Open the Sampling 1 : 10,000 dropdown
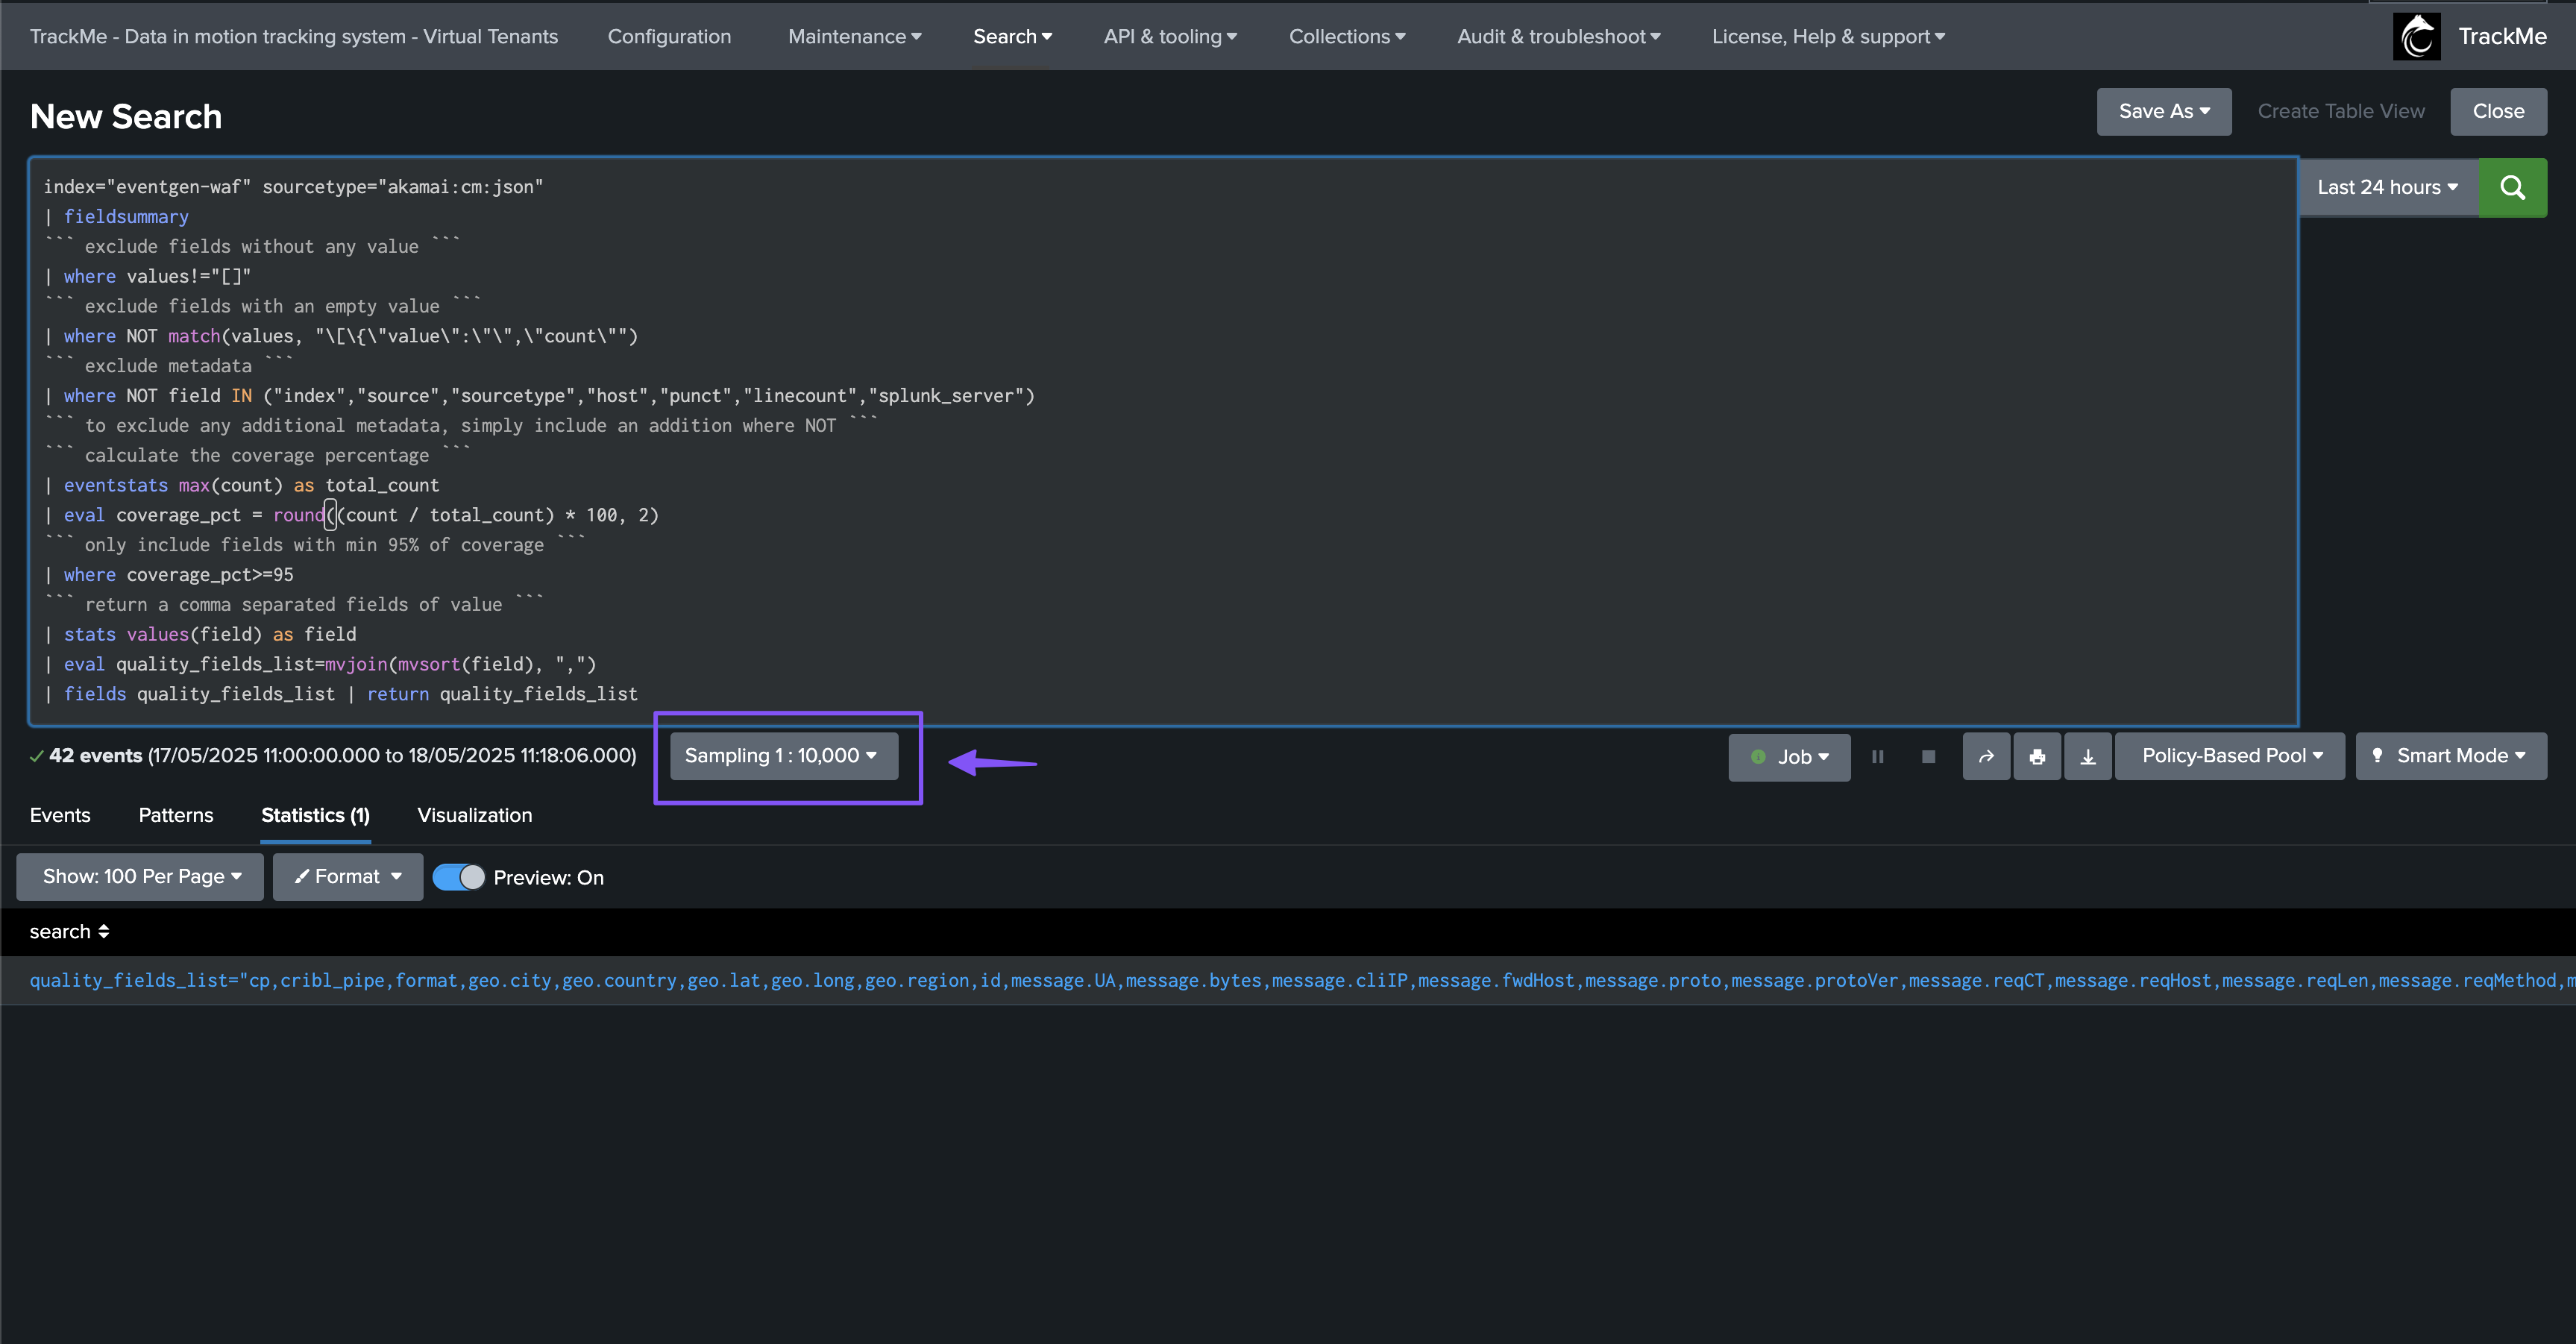 [783, 756]
